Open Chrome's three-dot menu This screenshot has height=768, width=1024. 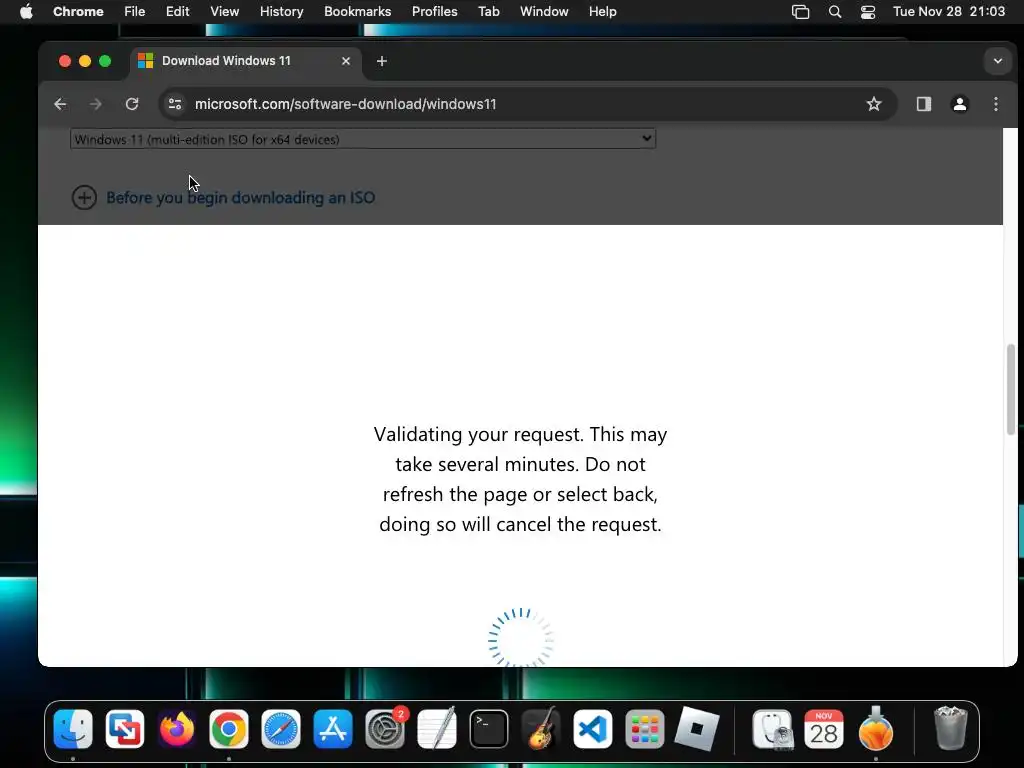click(995, 104)
